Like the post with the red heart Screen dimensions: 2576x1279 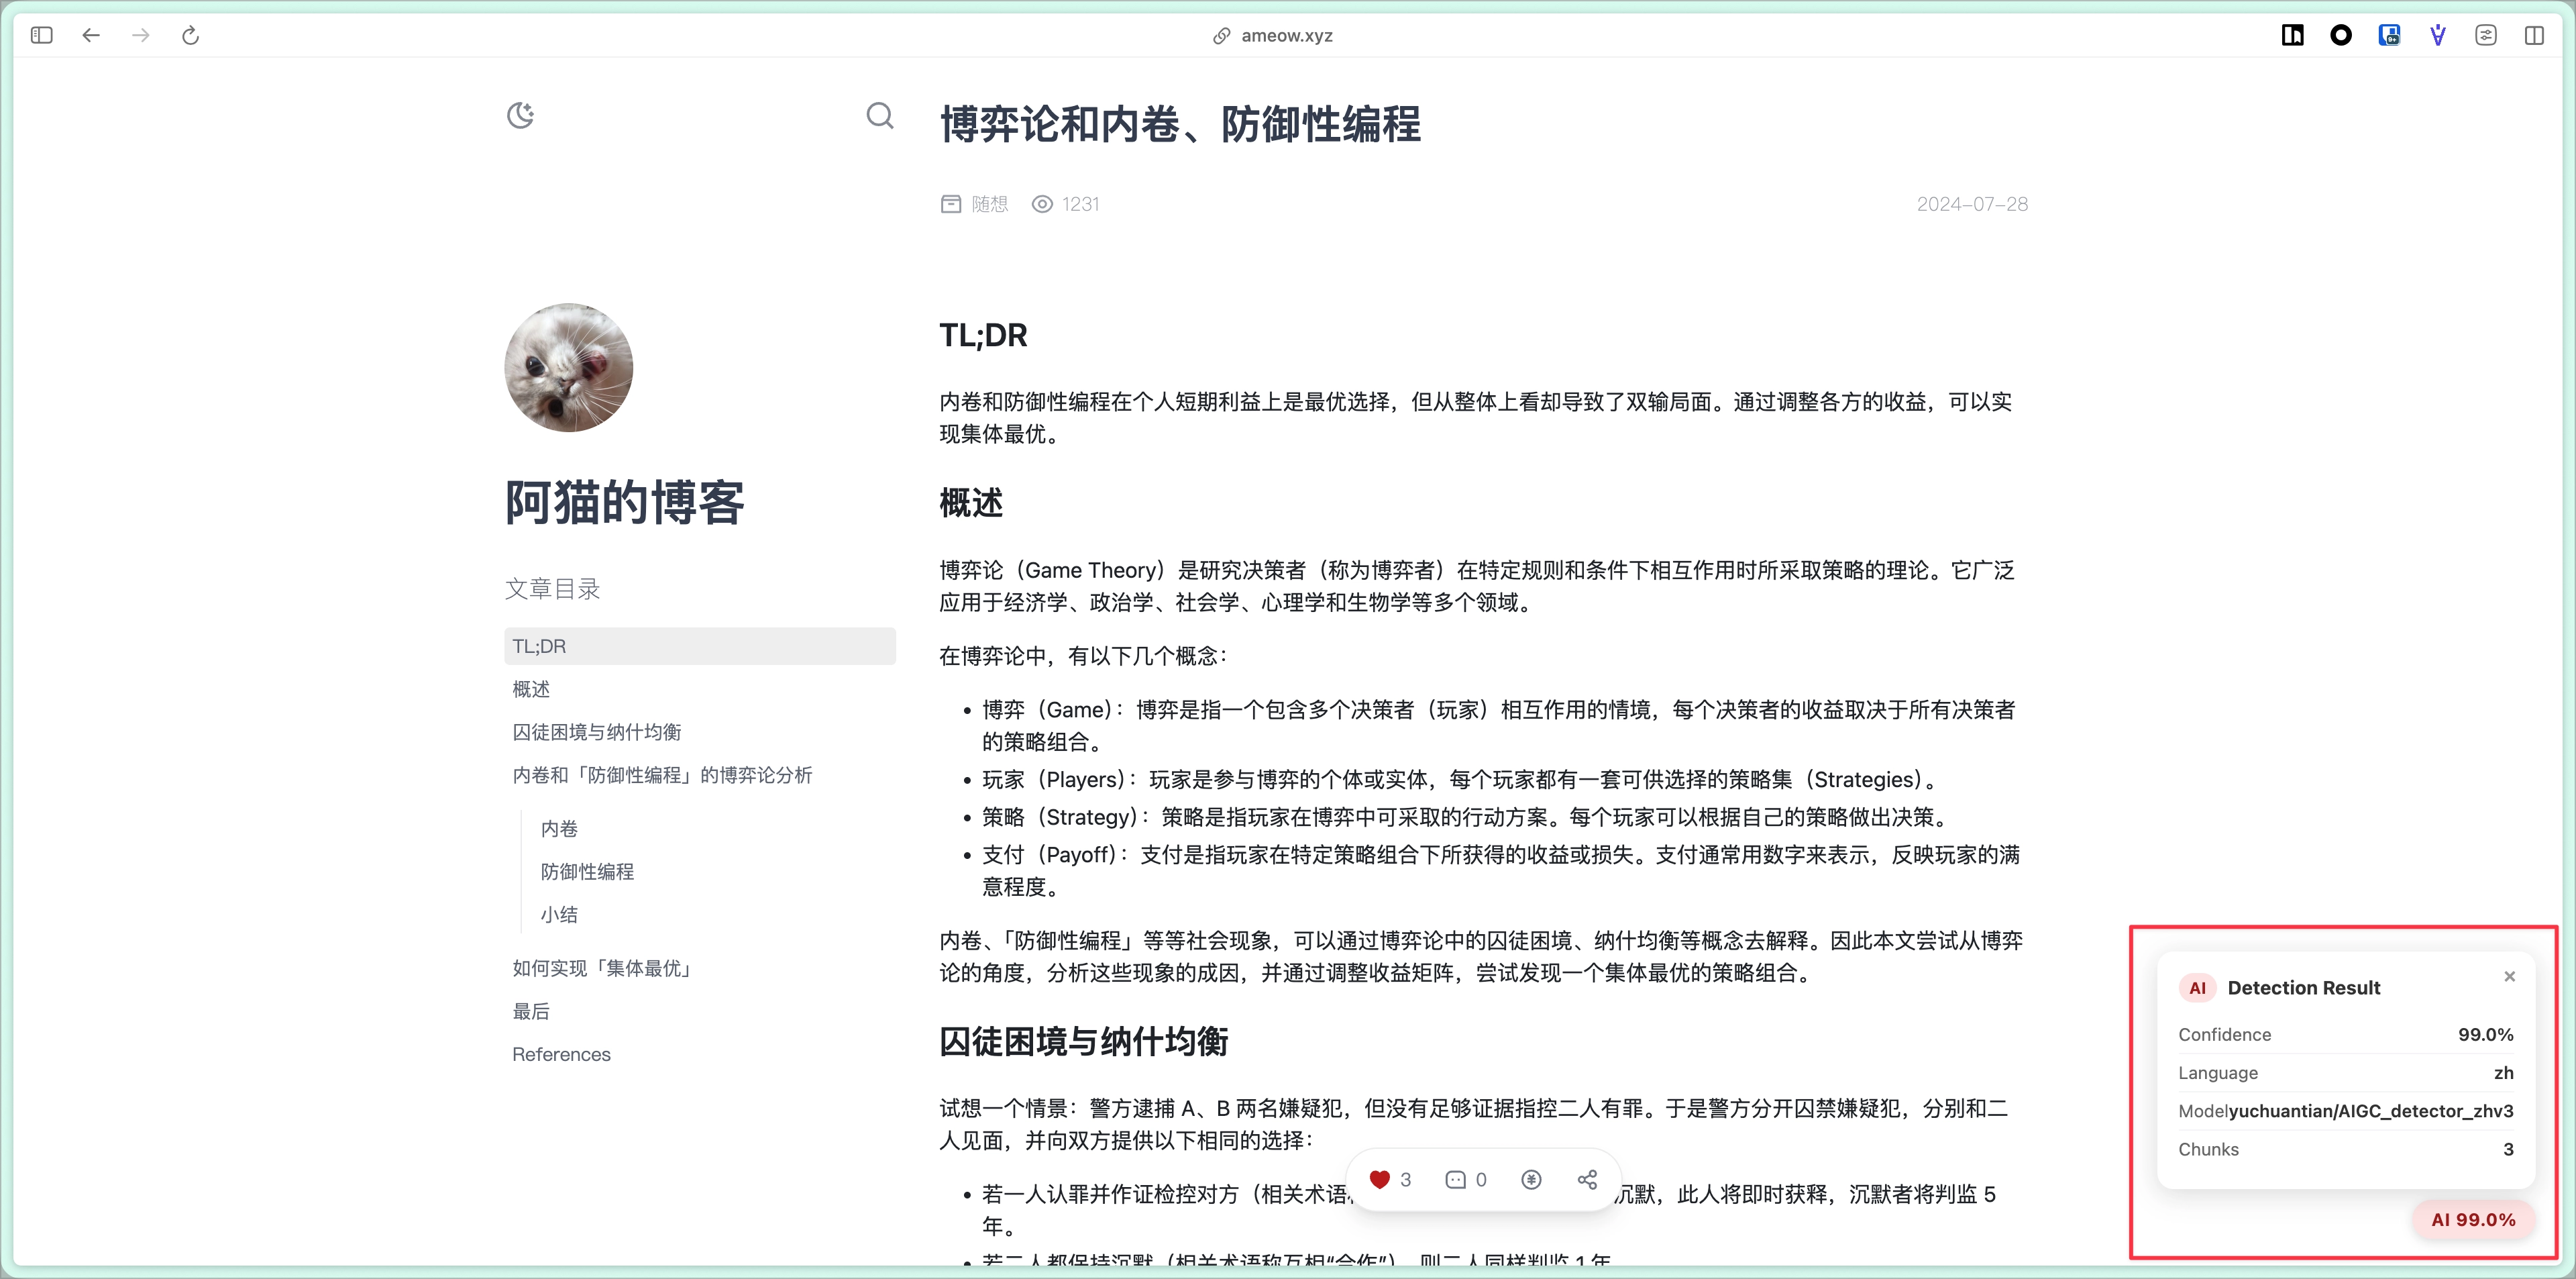(x=1380, y=1180)
